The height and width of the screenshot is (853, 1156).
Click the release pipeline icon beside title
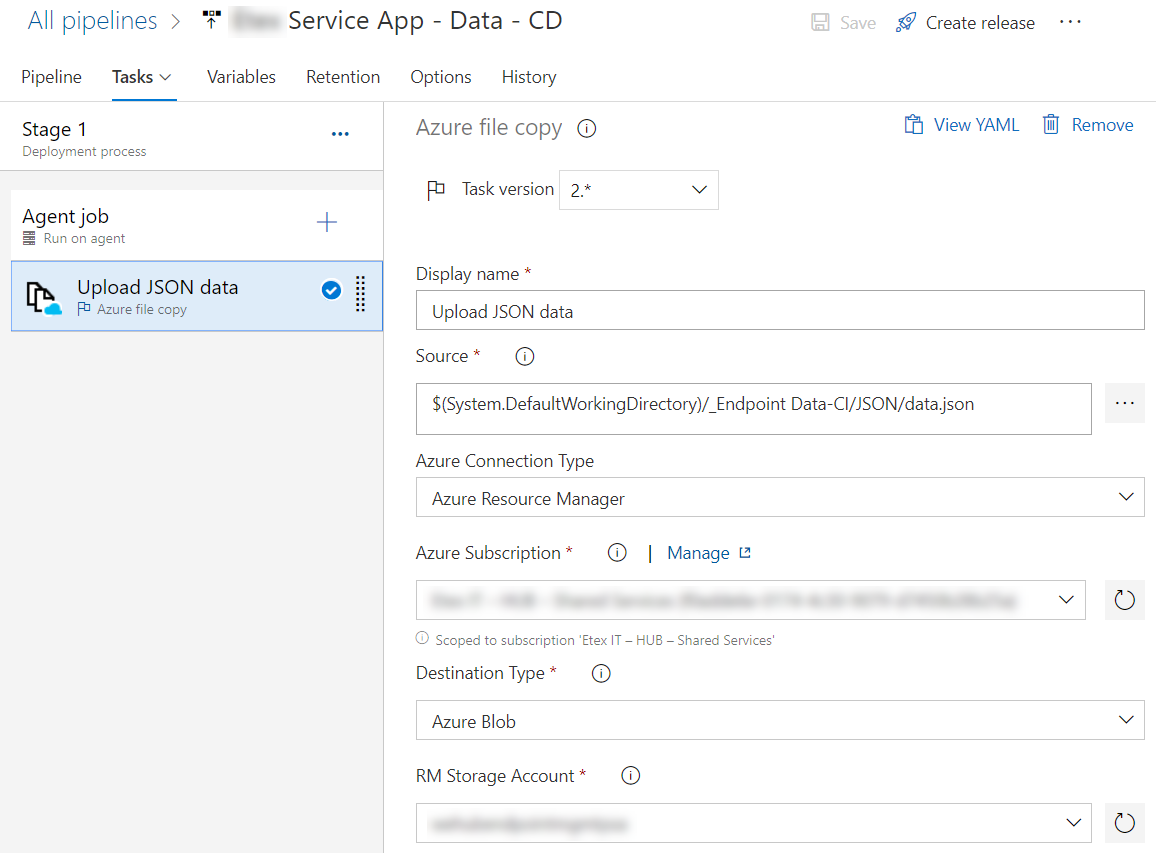click(212, 20)
